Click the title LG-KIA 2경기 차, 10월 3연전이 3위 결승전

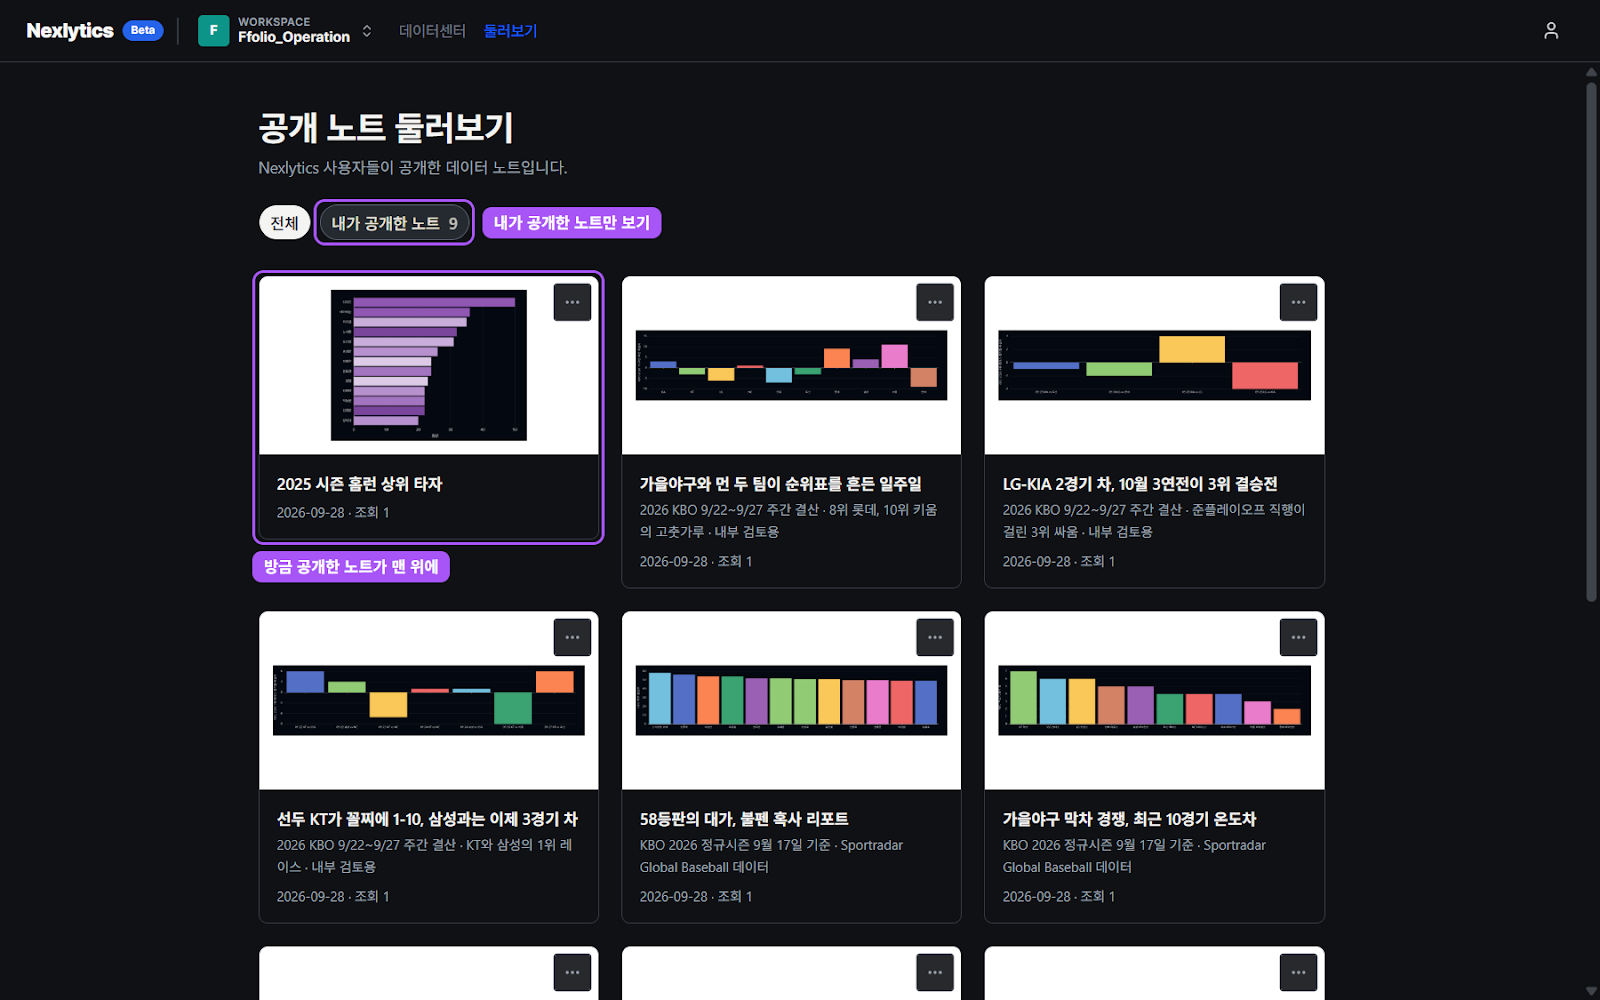(1140, 484)
